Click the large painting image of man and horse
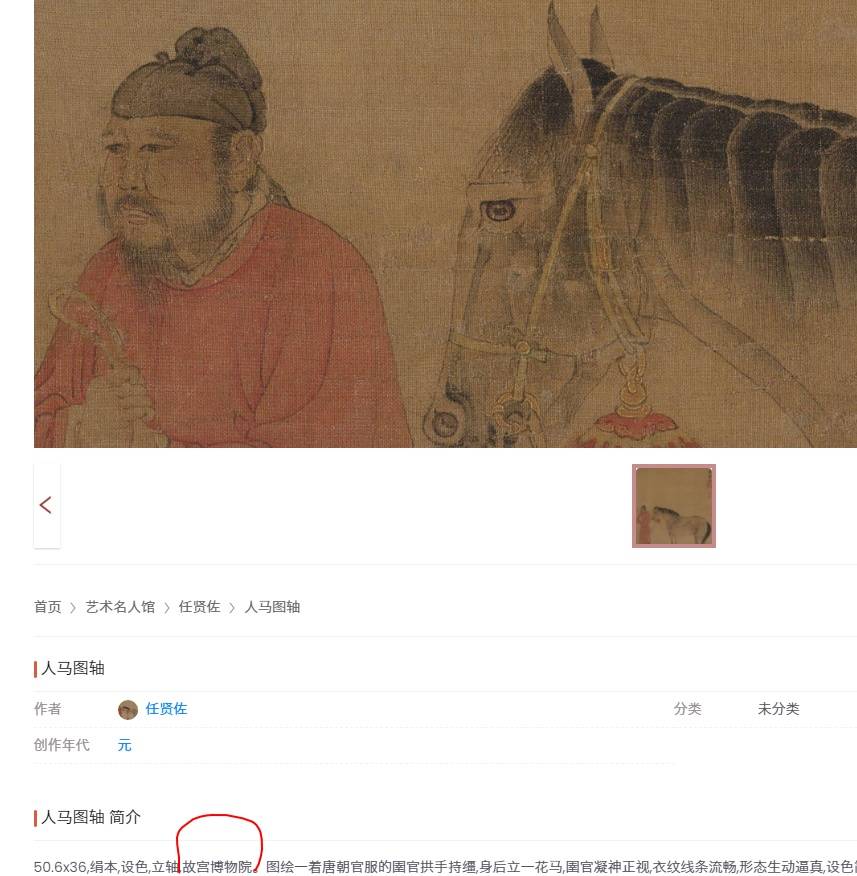The height and width of the screenshot is (876, 857). coord(445,223)
